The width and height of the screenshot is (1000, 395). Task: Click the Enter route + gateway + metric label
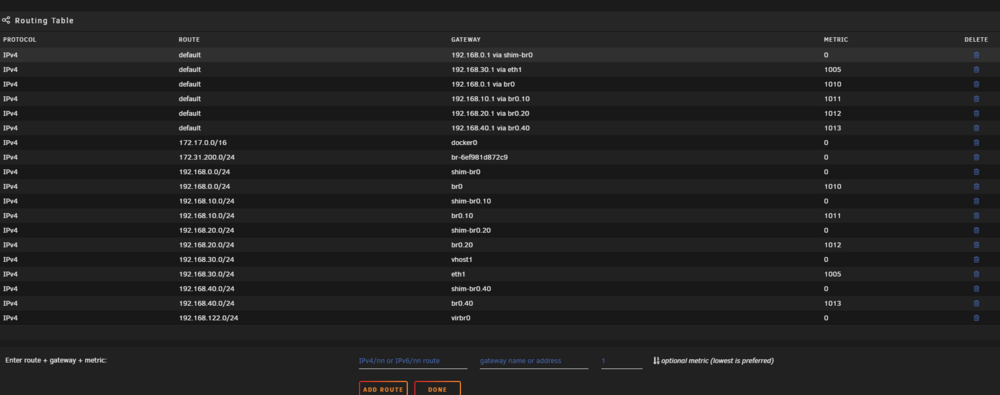tap(56, 361)
